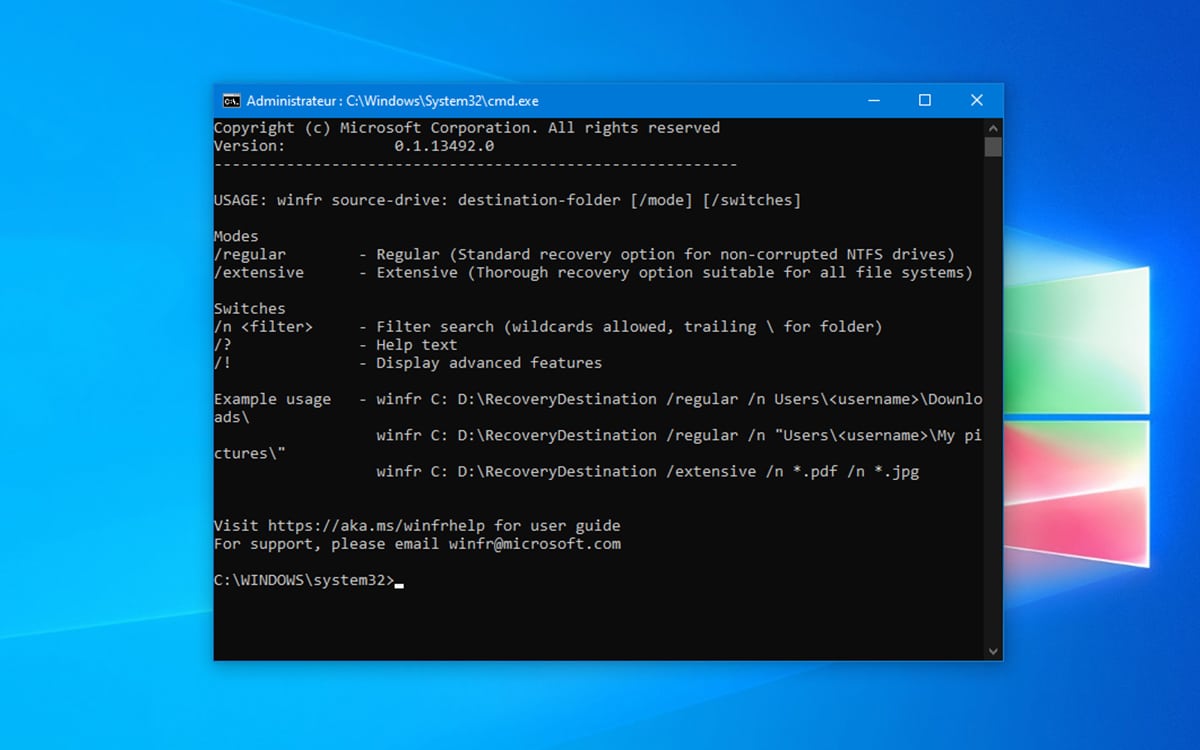Click the Modes heading
Viewport: 1200px width, 750px height.
[x=236, y=236]
